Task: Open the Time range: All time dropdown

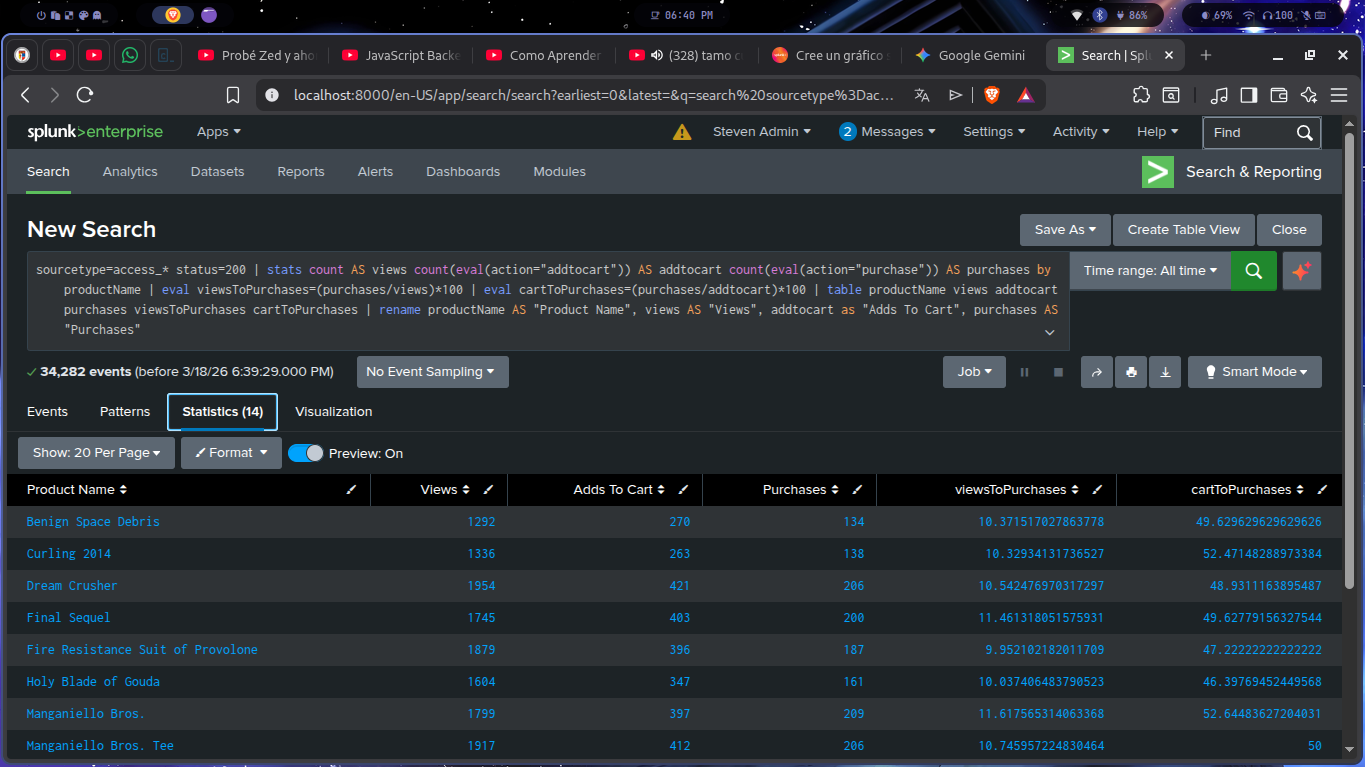Action: pos(1150,271)
